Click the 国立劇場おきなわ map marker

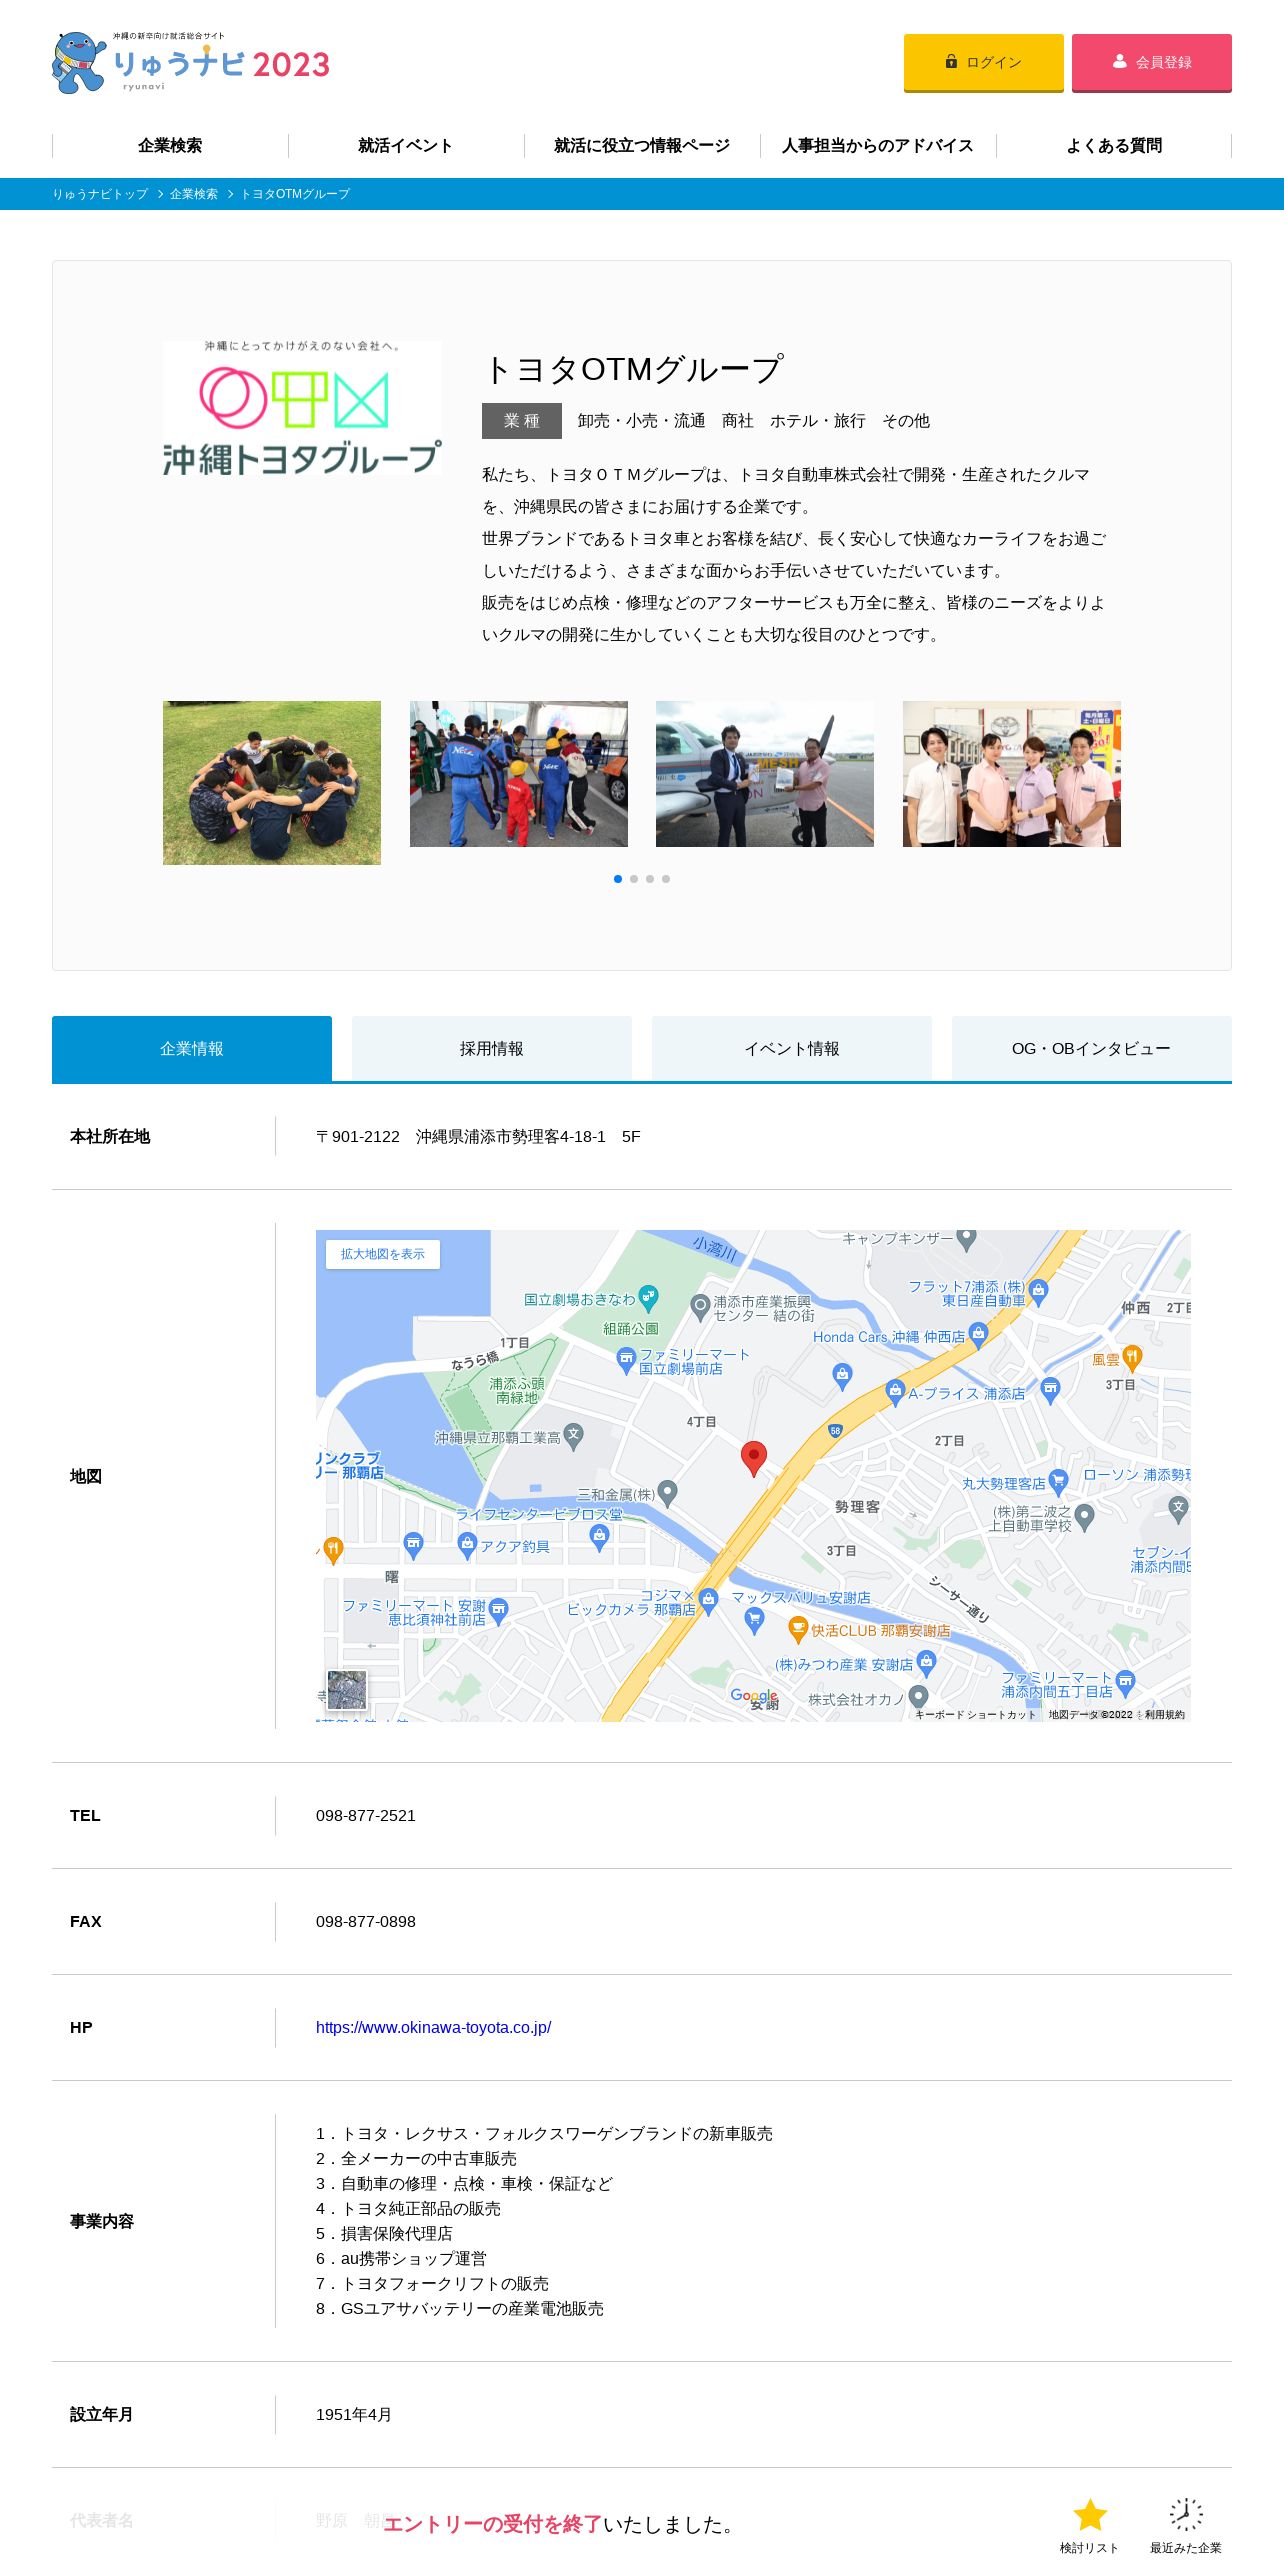tap(648, 1299)
